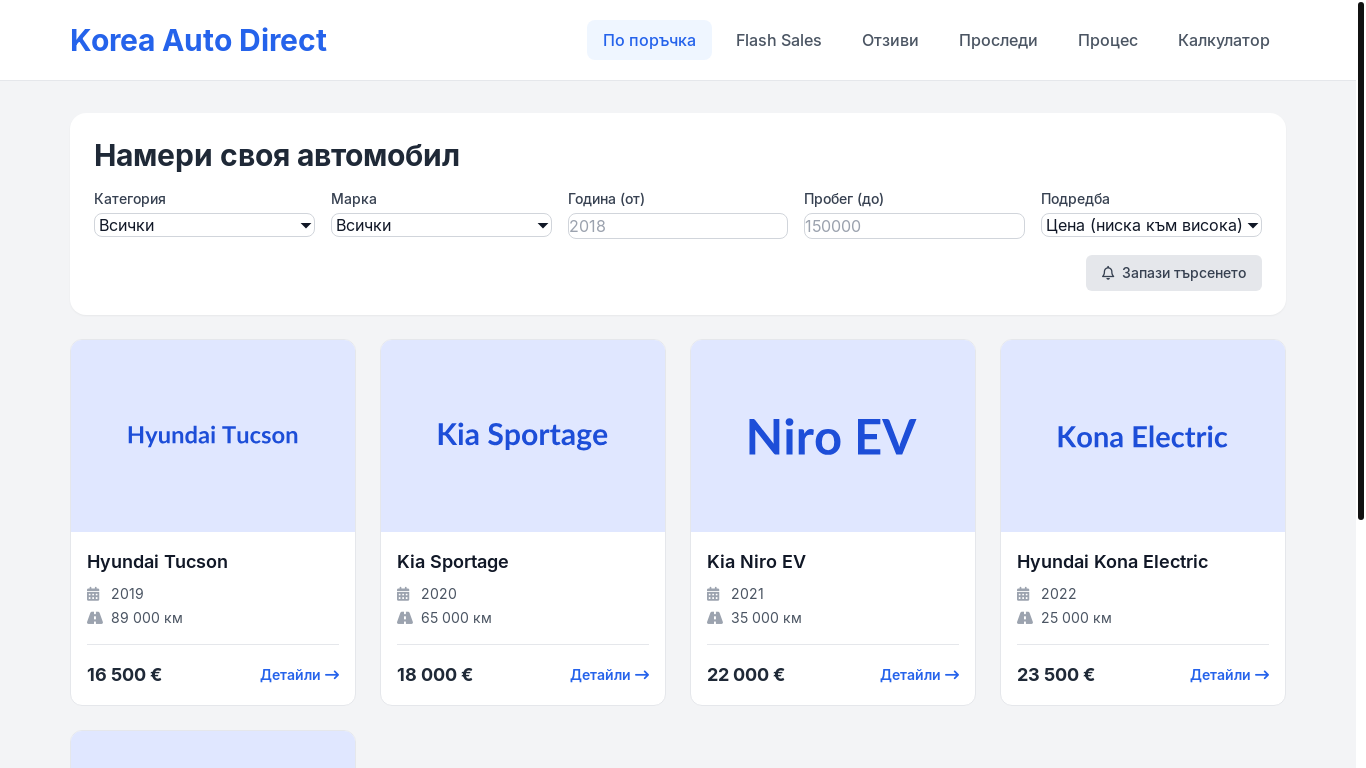Click the calendar icon on Kia Niro EV card

713,594
